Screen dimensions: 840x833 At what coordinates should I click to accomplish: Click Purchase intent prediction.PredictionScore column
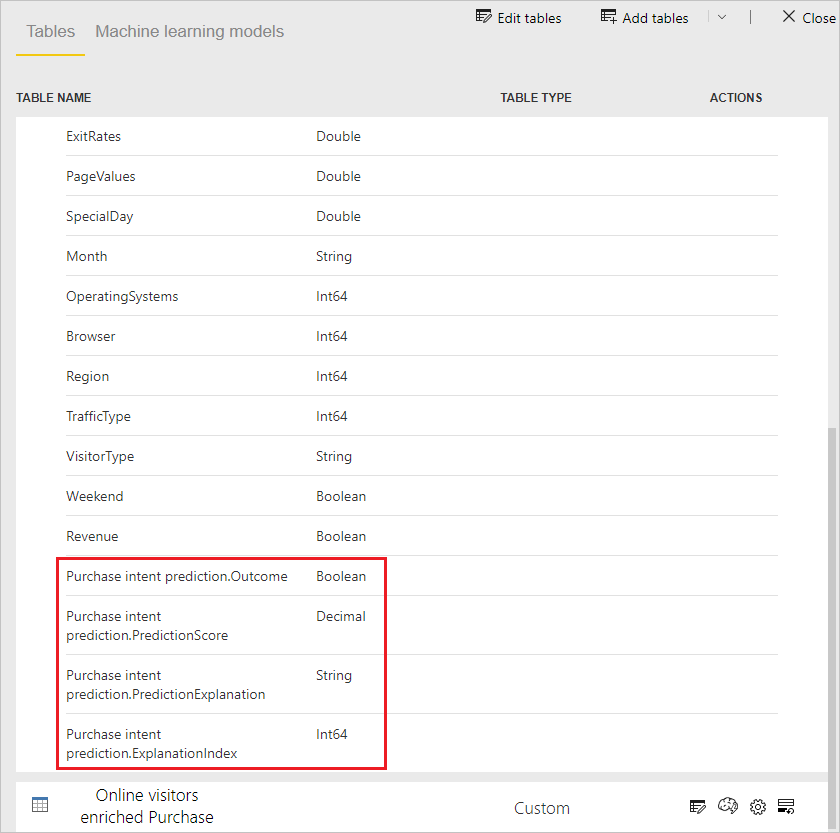coord(147,626)
